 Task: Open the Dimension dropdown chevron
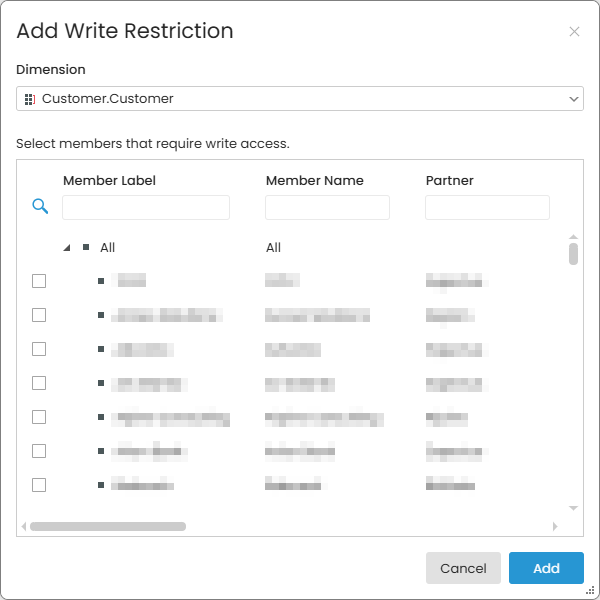573,99
